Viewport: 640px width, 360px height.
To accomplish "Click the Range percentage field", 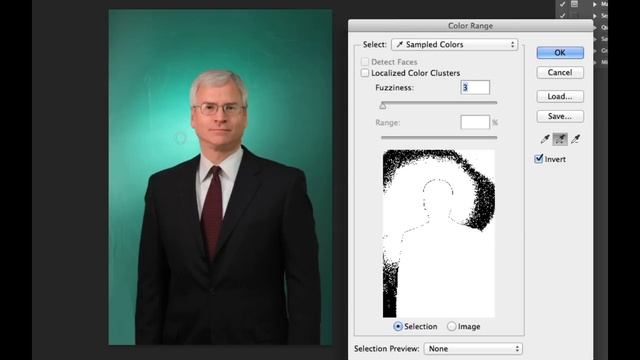I will pyautogui.click(x=475, y=122).
